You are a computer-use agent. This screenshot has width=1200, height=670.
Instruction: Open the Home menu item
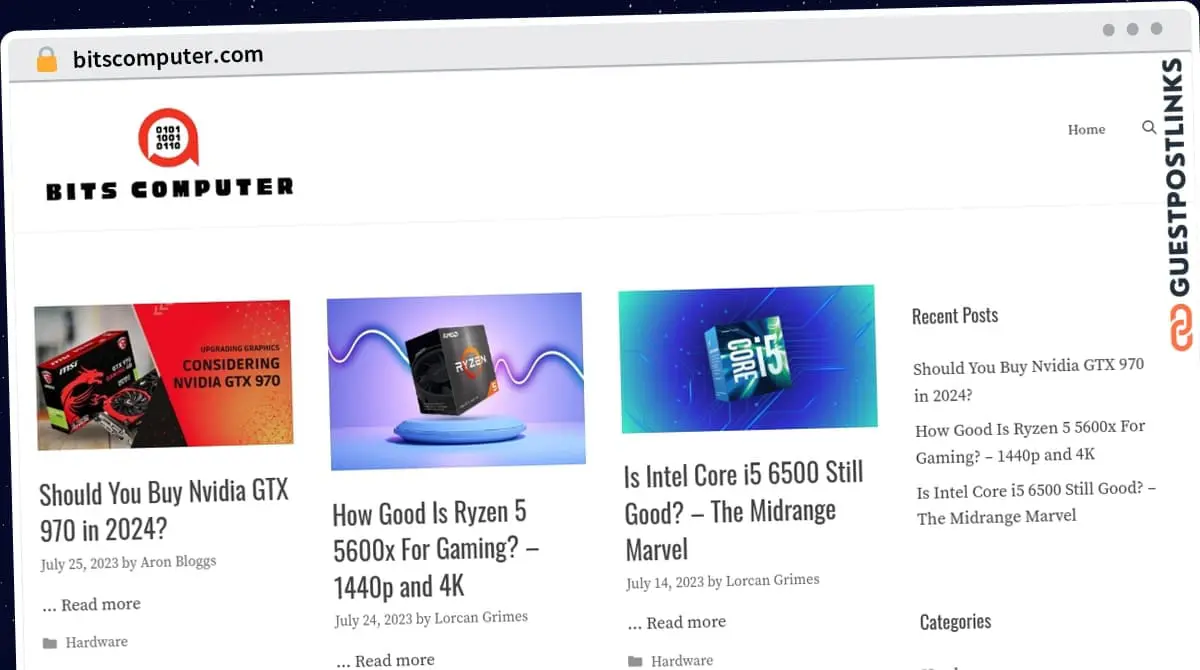tap(1086, 130)
